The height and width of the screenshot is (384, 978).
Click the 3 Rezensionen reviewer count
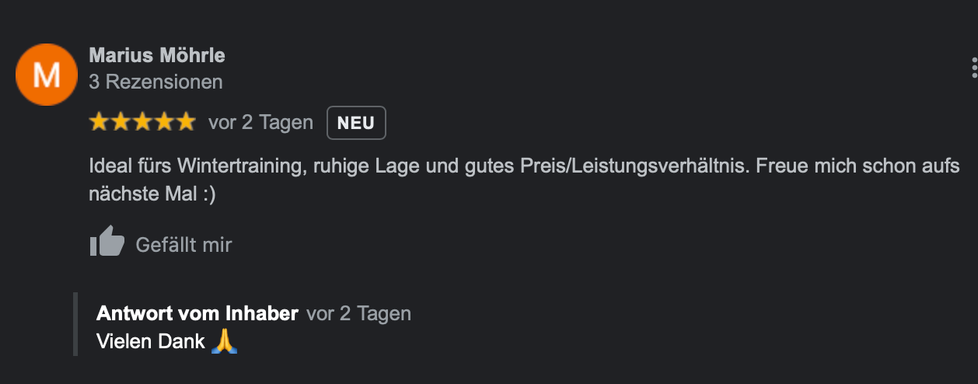pos(156,82)
